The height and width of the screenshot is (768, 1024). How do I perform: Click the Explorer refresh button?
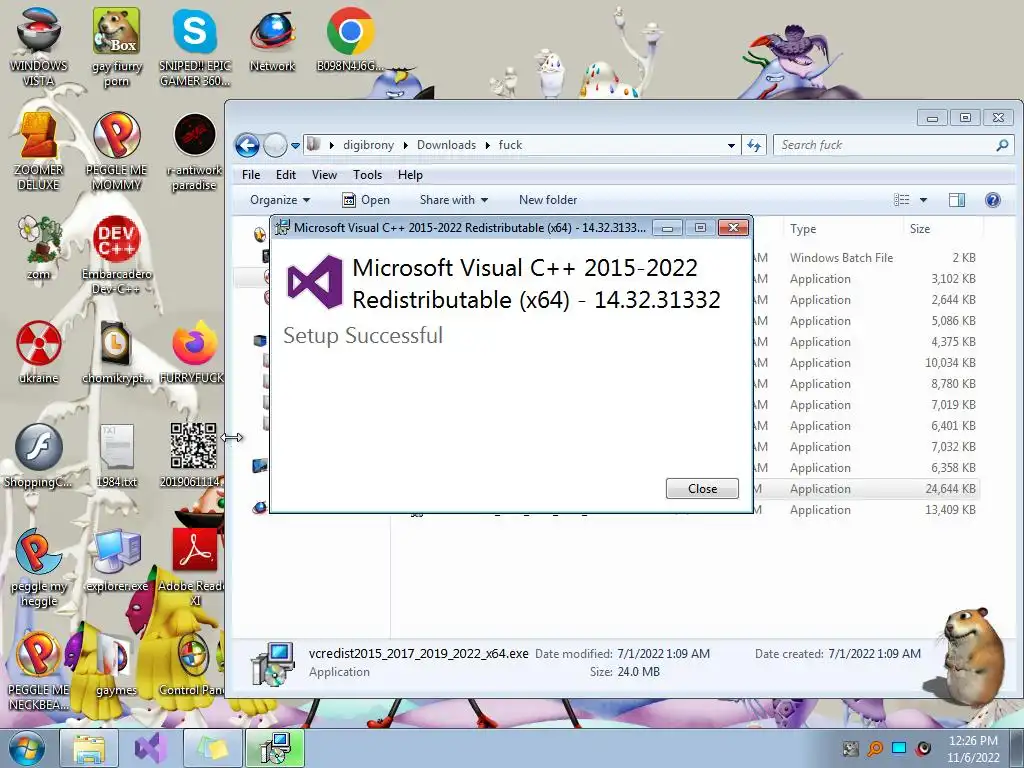(754, 145)
